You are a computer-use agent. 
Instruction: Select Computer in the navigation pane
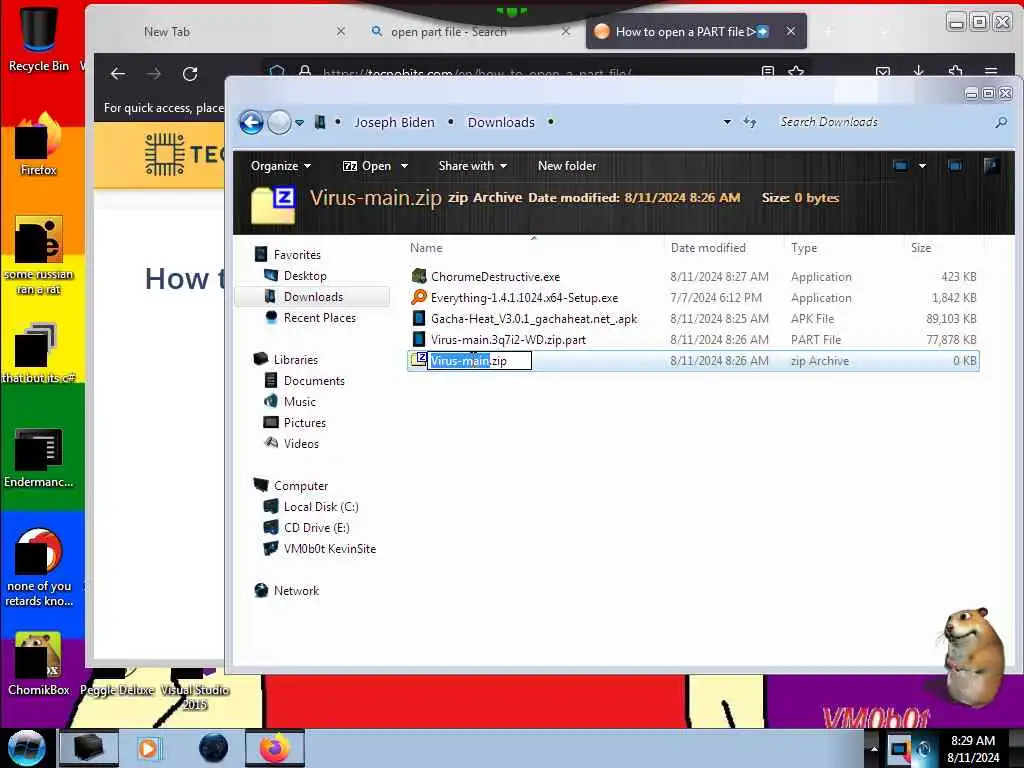[301, 486]
